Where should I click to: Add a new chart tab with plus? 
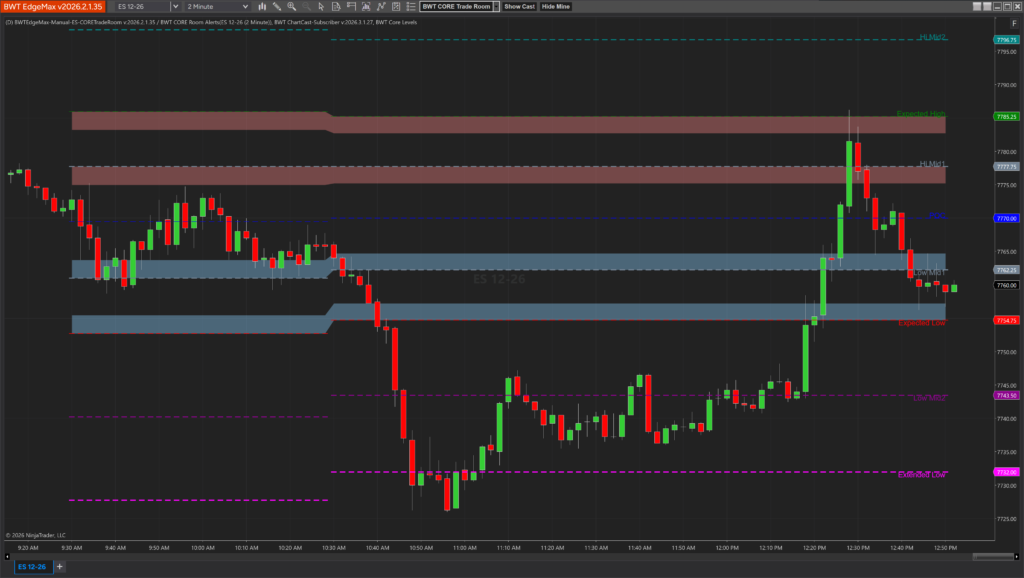click(x=59, y=566)
